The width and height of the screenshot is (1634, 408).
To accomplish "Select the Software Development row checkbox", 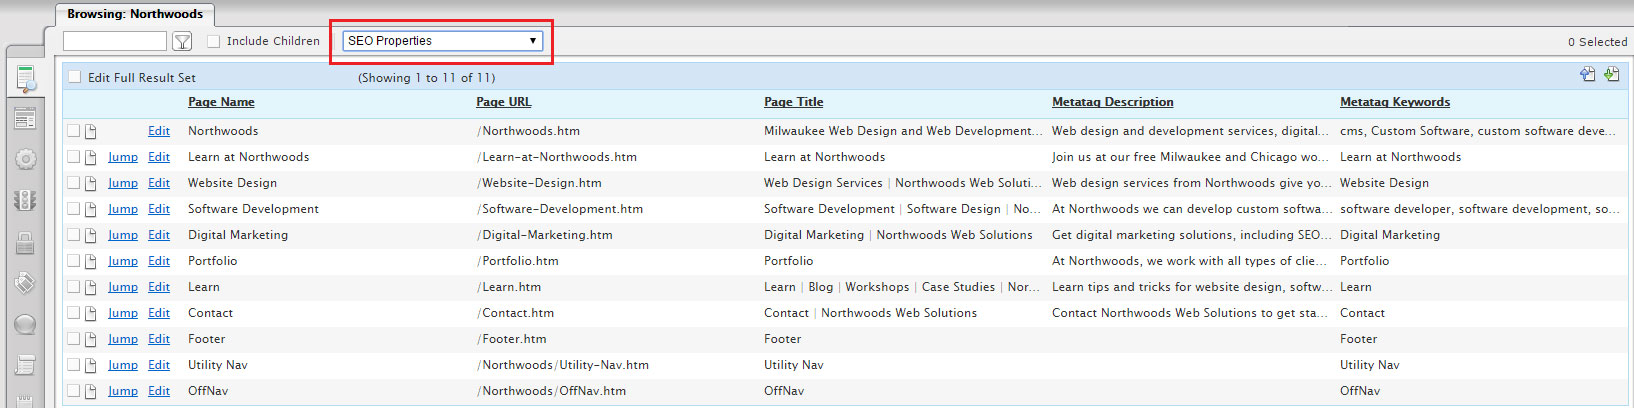I will tap(73, 209).
